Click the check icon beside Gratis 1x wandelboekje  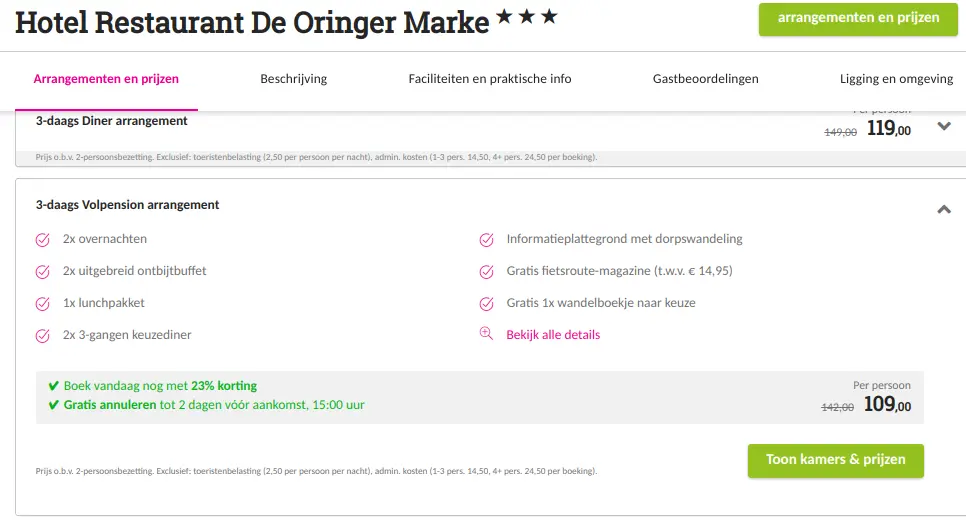487,304
